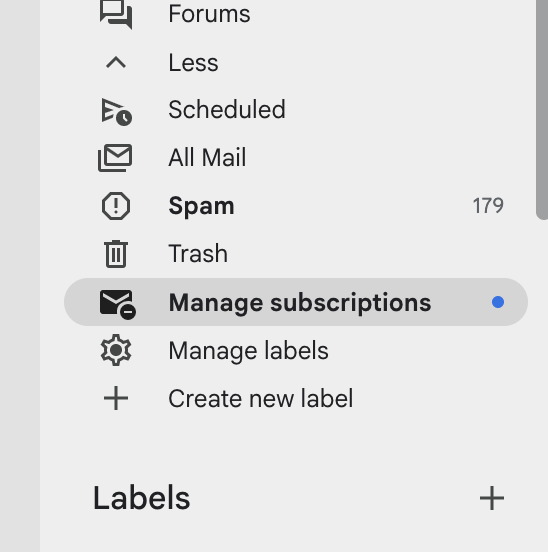The width and height of the screenshot is (548, 552).
Task: Click the All Mail stacked envelope icon
Action: (x=115, y=158)
